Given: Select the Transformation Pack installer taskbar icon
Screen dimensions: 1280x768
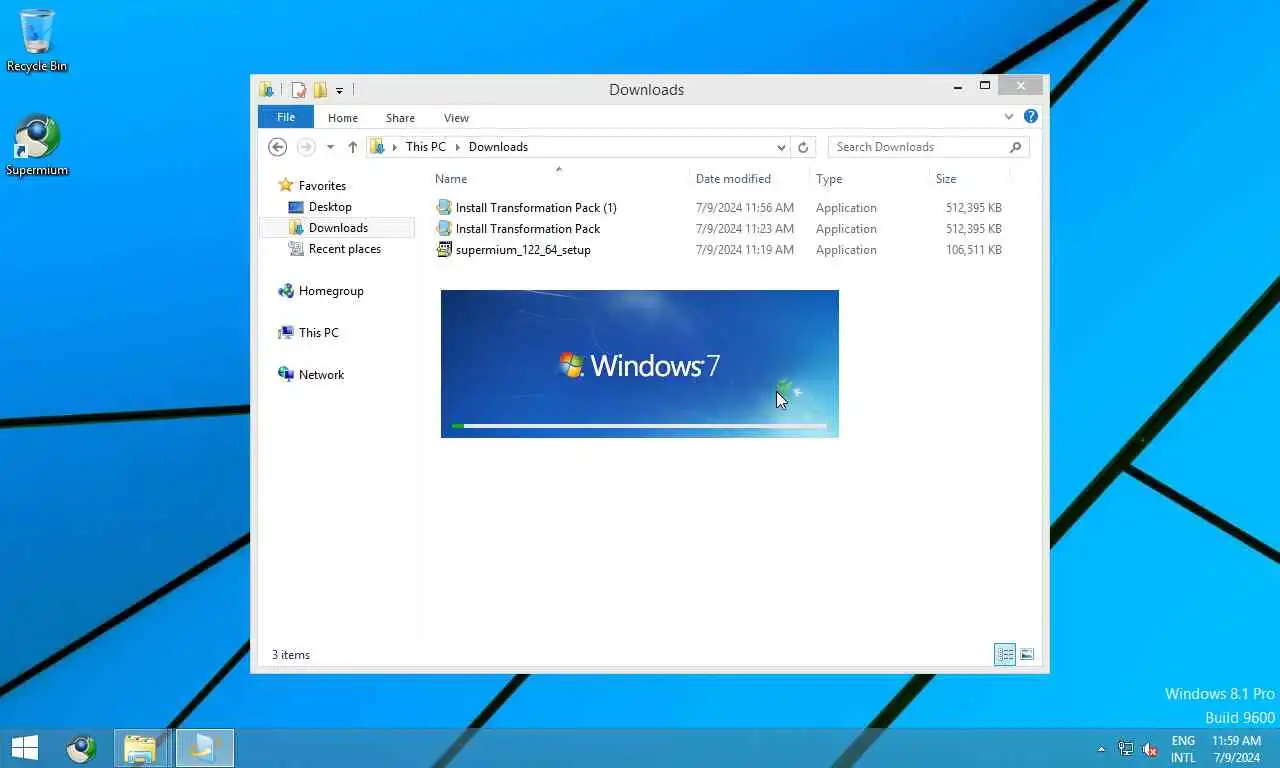Looking at the screenshot, I should coord(205,747).
